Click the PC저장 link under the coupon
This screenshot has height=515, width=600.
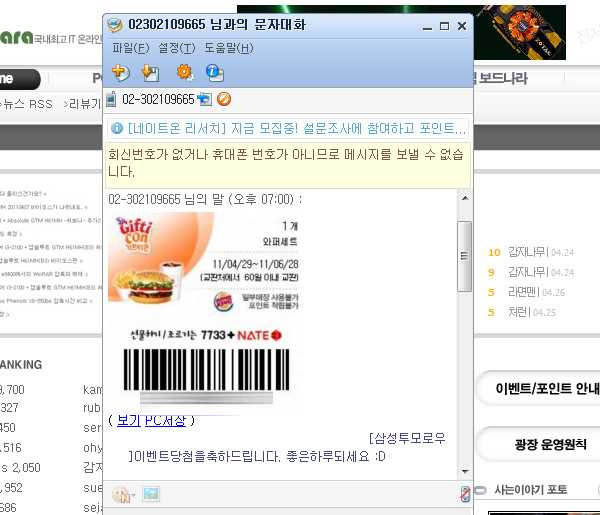(165, 420)
